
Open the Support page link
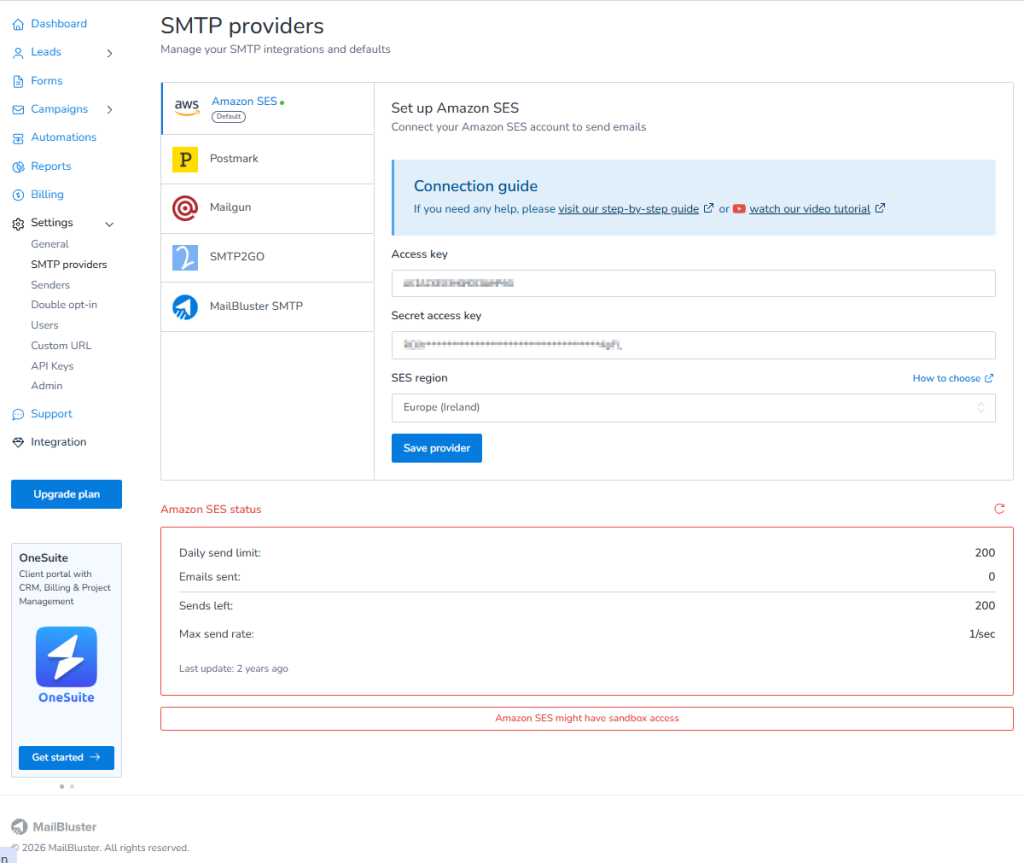point(52,414)
